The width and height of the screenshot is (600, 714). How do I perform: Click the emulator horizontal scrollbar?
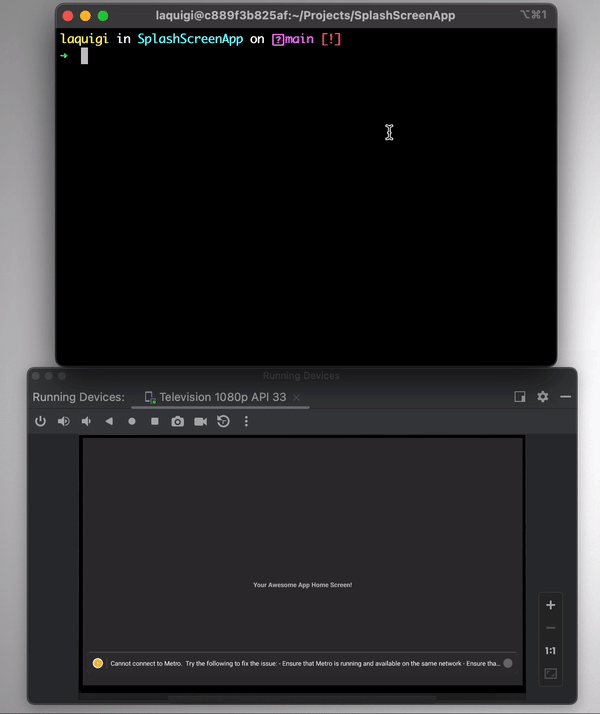point(302,697)
